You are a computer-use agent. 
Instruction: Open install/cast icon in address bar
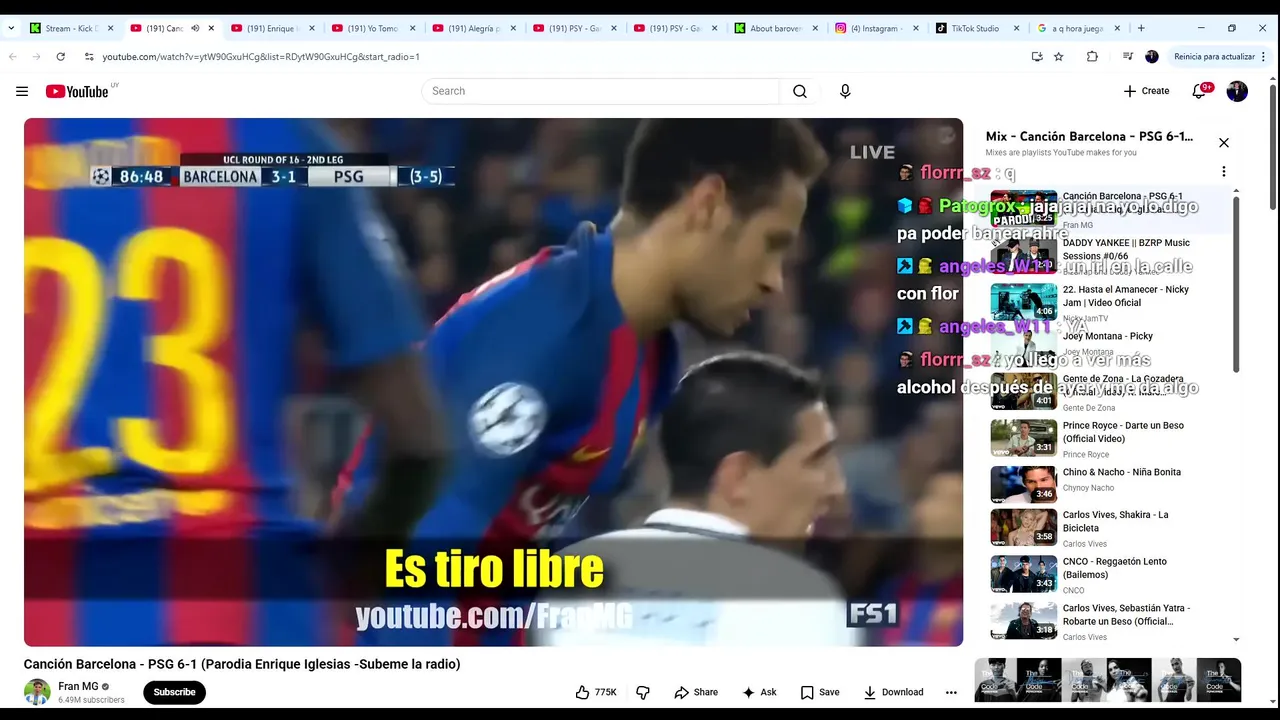click(1037, 57)
